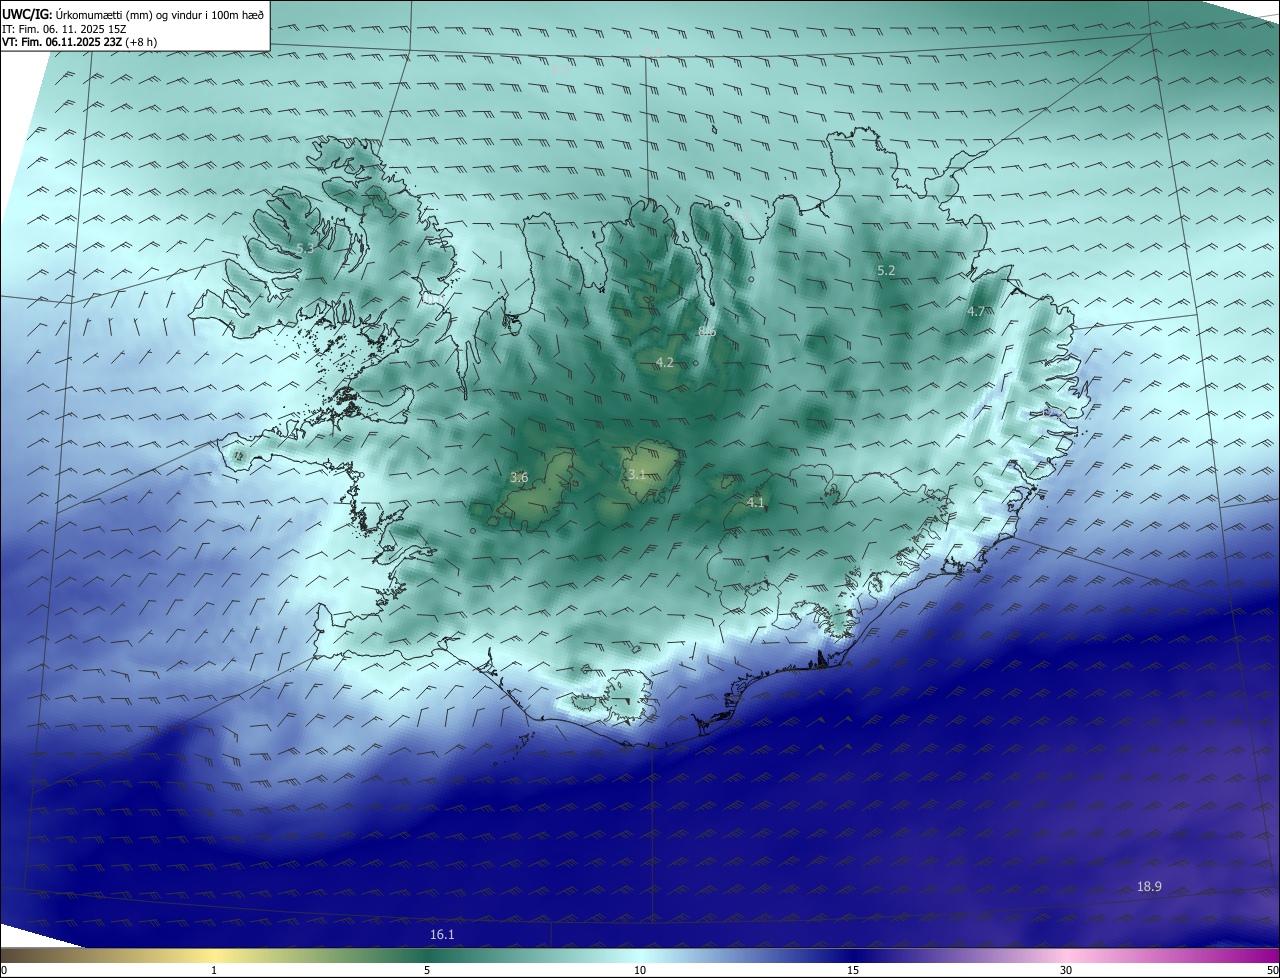Click the 3.6 value label on the map
The height and width of the screenshot is (978, 1280).
pyautogui.click(x=519, y=477)
